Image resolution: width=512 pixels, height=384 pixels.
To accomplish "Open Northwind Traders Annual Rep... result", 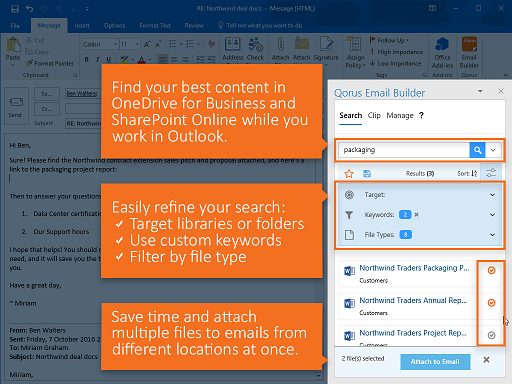I will pos(413,300).
